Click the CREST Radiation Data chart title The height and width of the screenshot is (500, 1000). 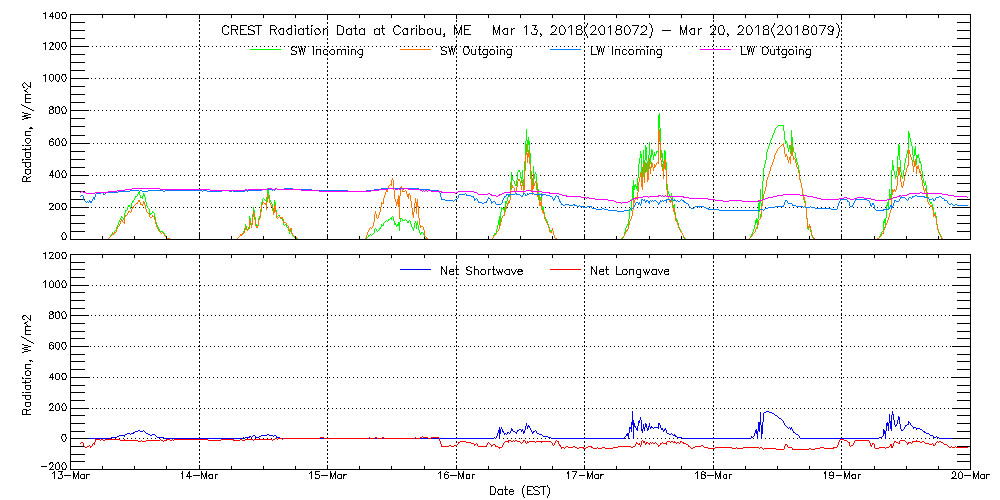tap(531, 31)
